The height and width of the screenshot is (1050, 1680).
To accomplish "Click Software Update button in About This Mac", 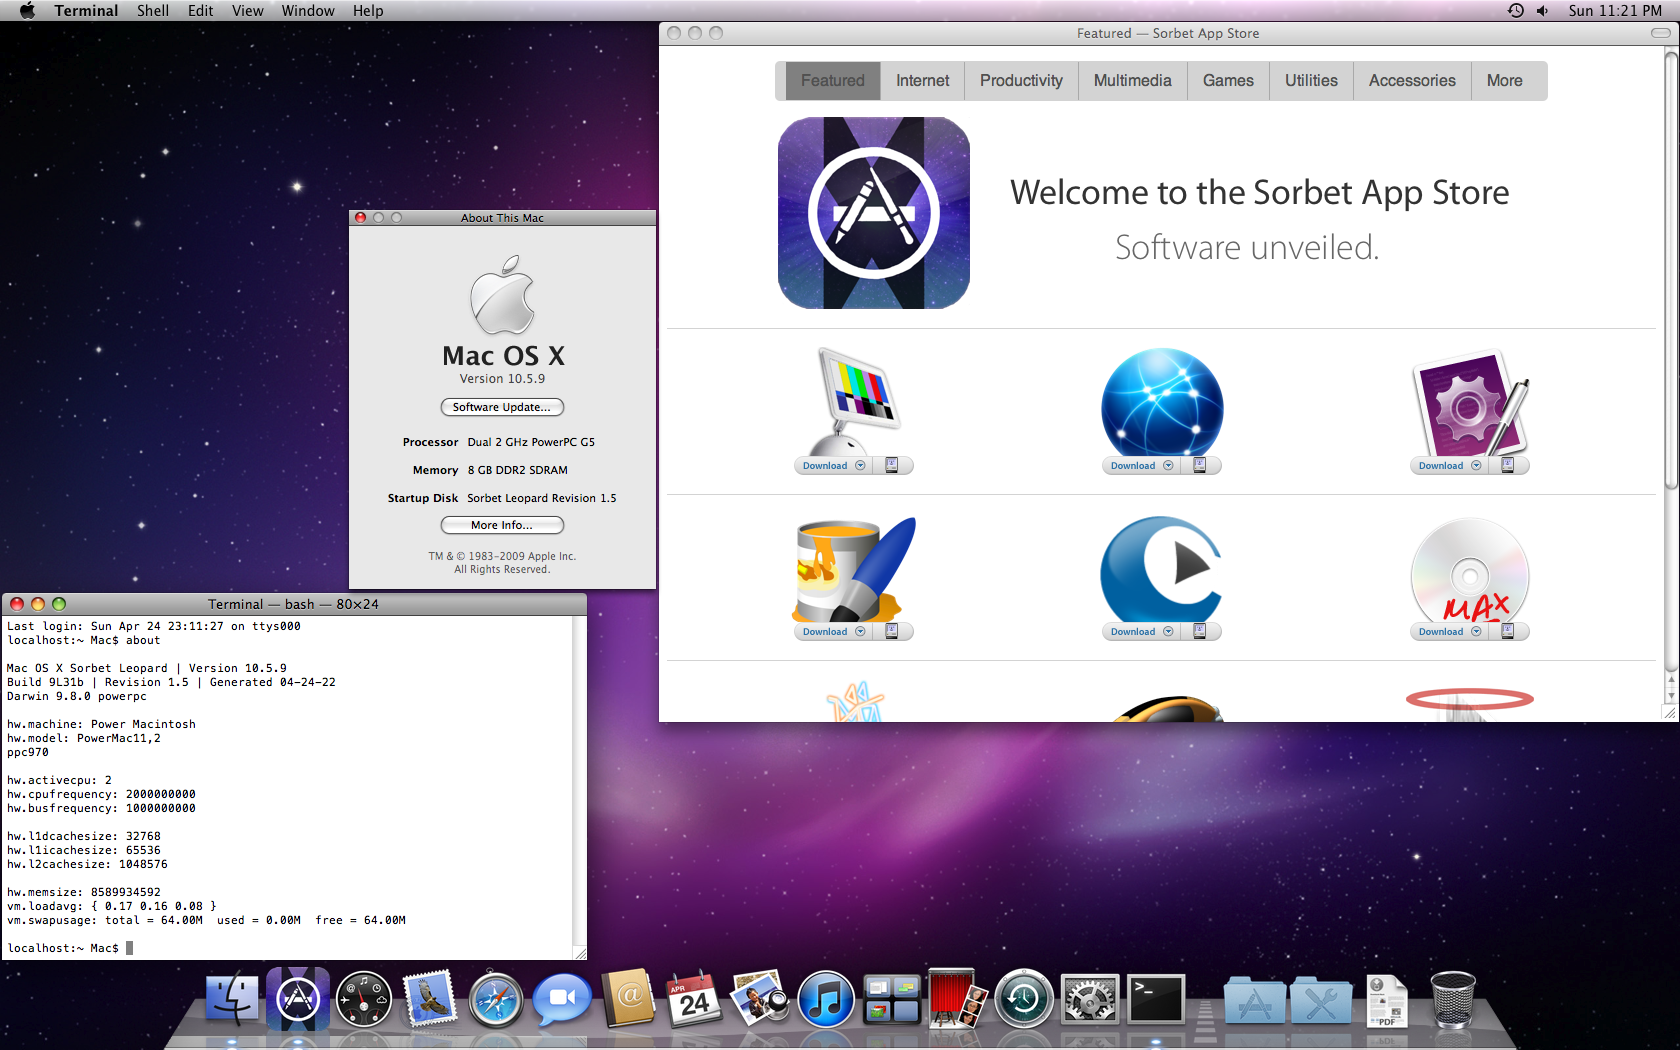I will tap(502, 407).
